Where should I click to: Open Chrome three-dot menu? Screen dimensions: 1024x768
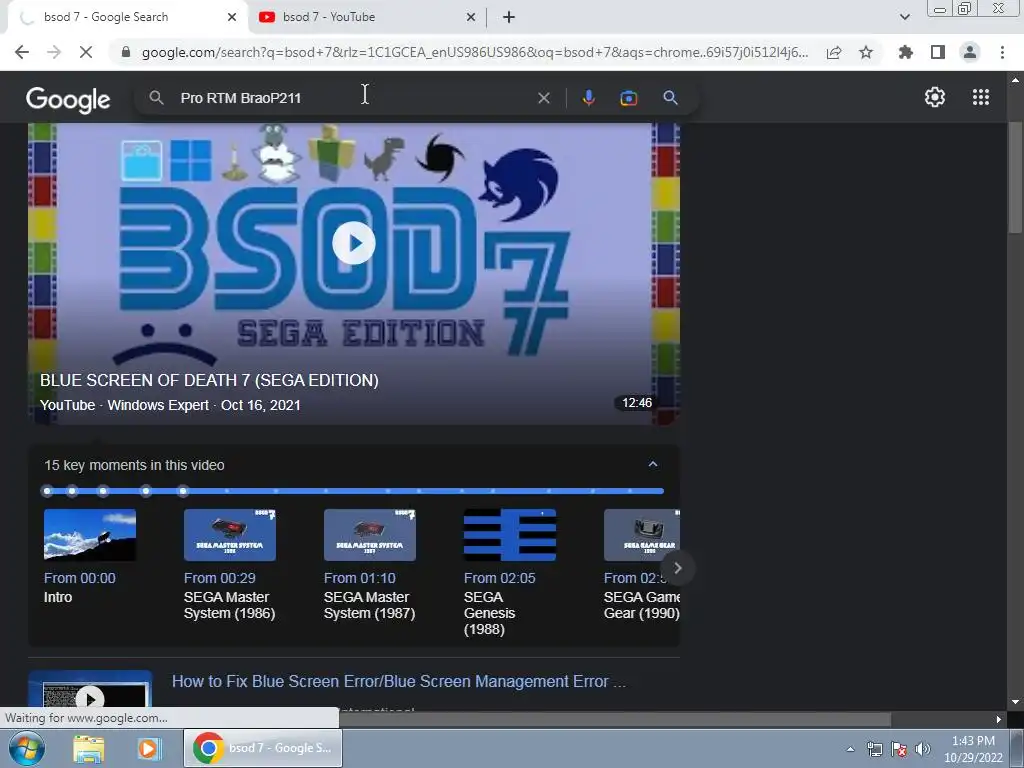[1002, 52]
